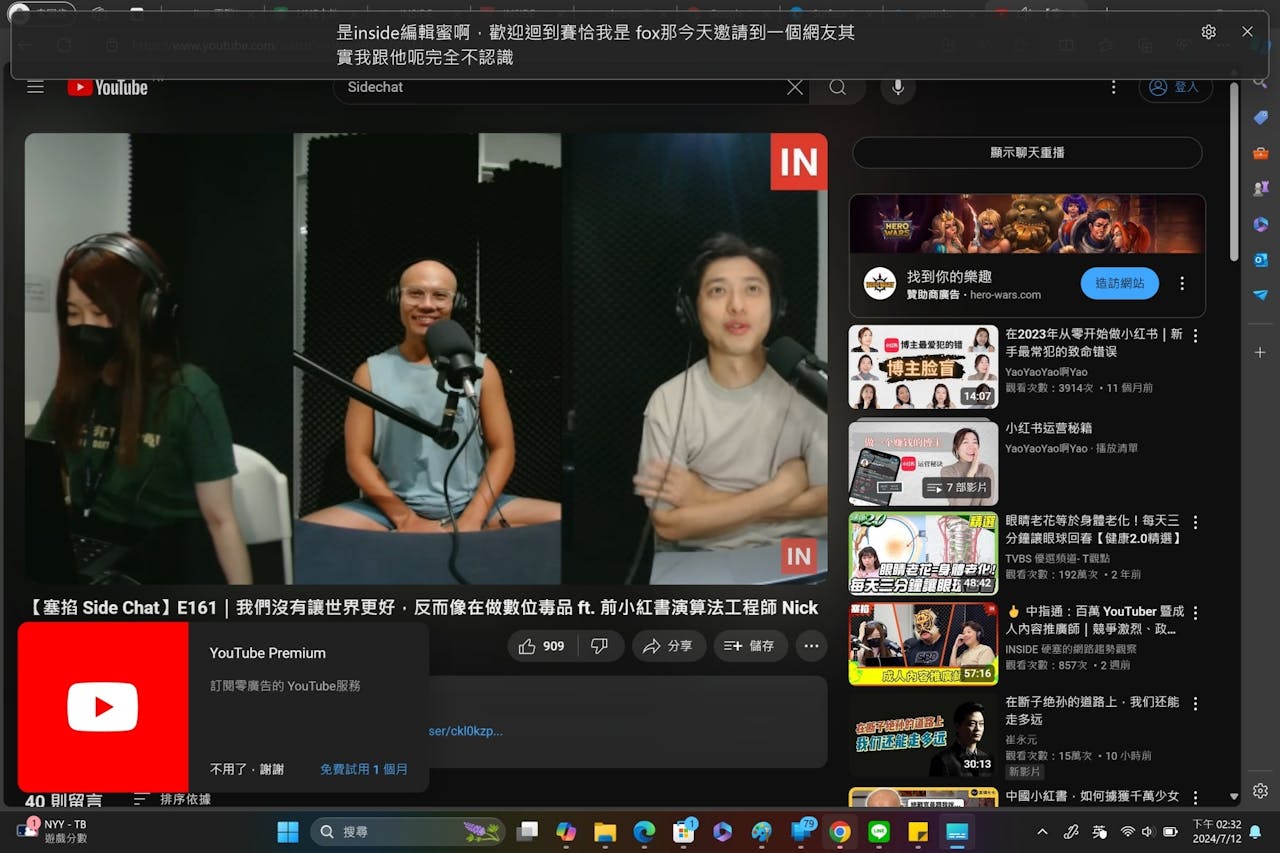Screen dimensions: 1280x853
Task: Open menu for 在断子绝孙的道路上 video
Action: tap(1195, 704)
